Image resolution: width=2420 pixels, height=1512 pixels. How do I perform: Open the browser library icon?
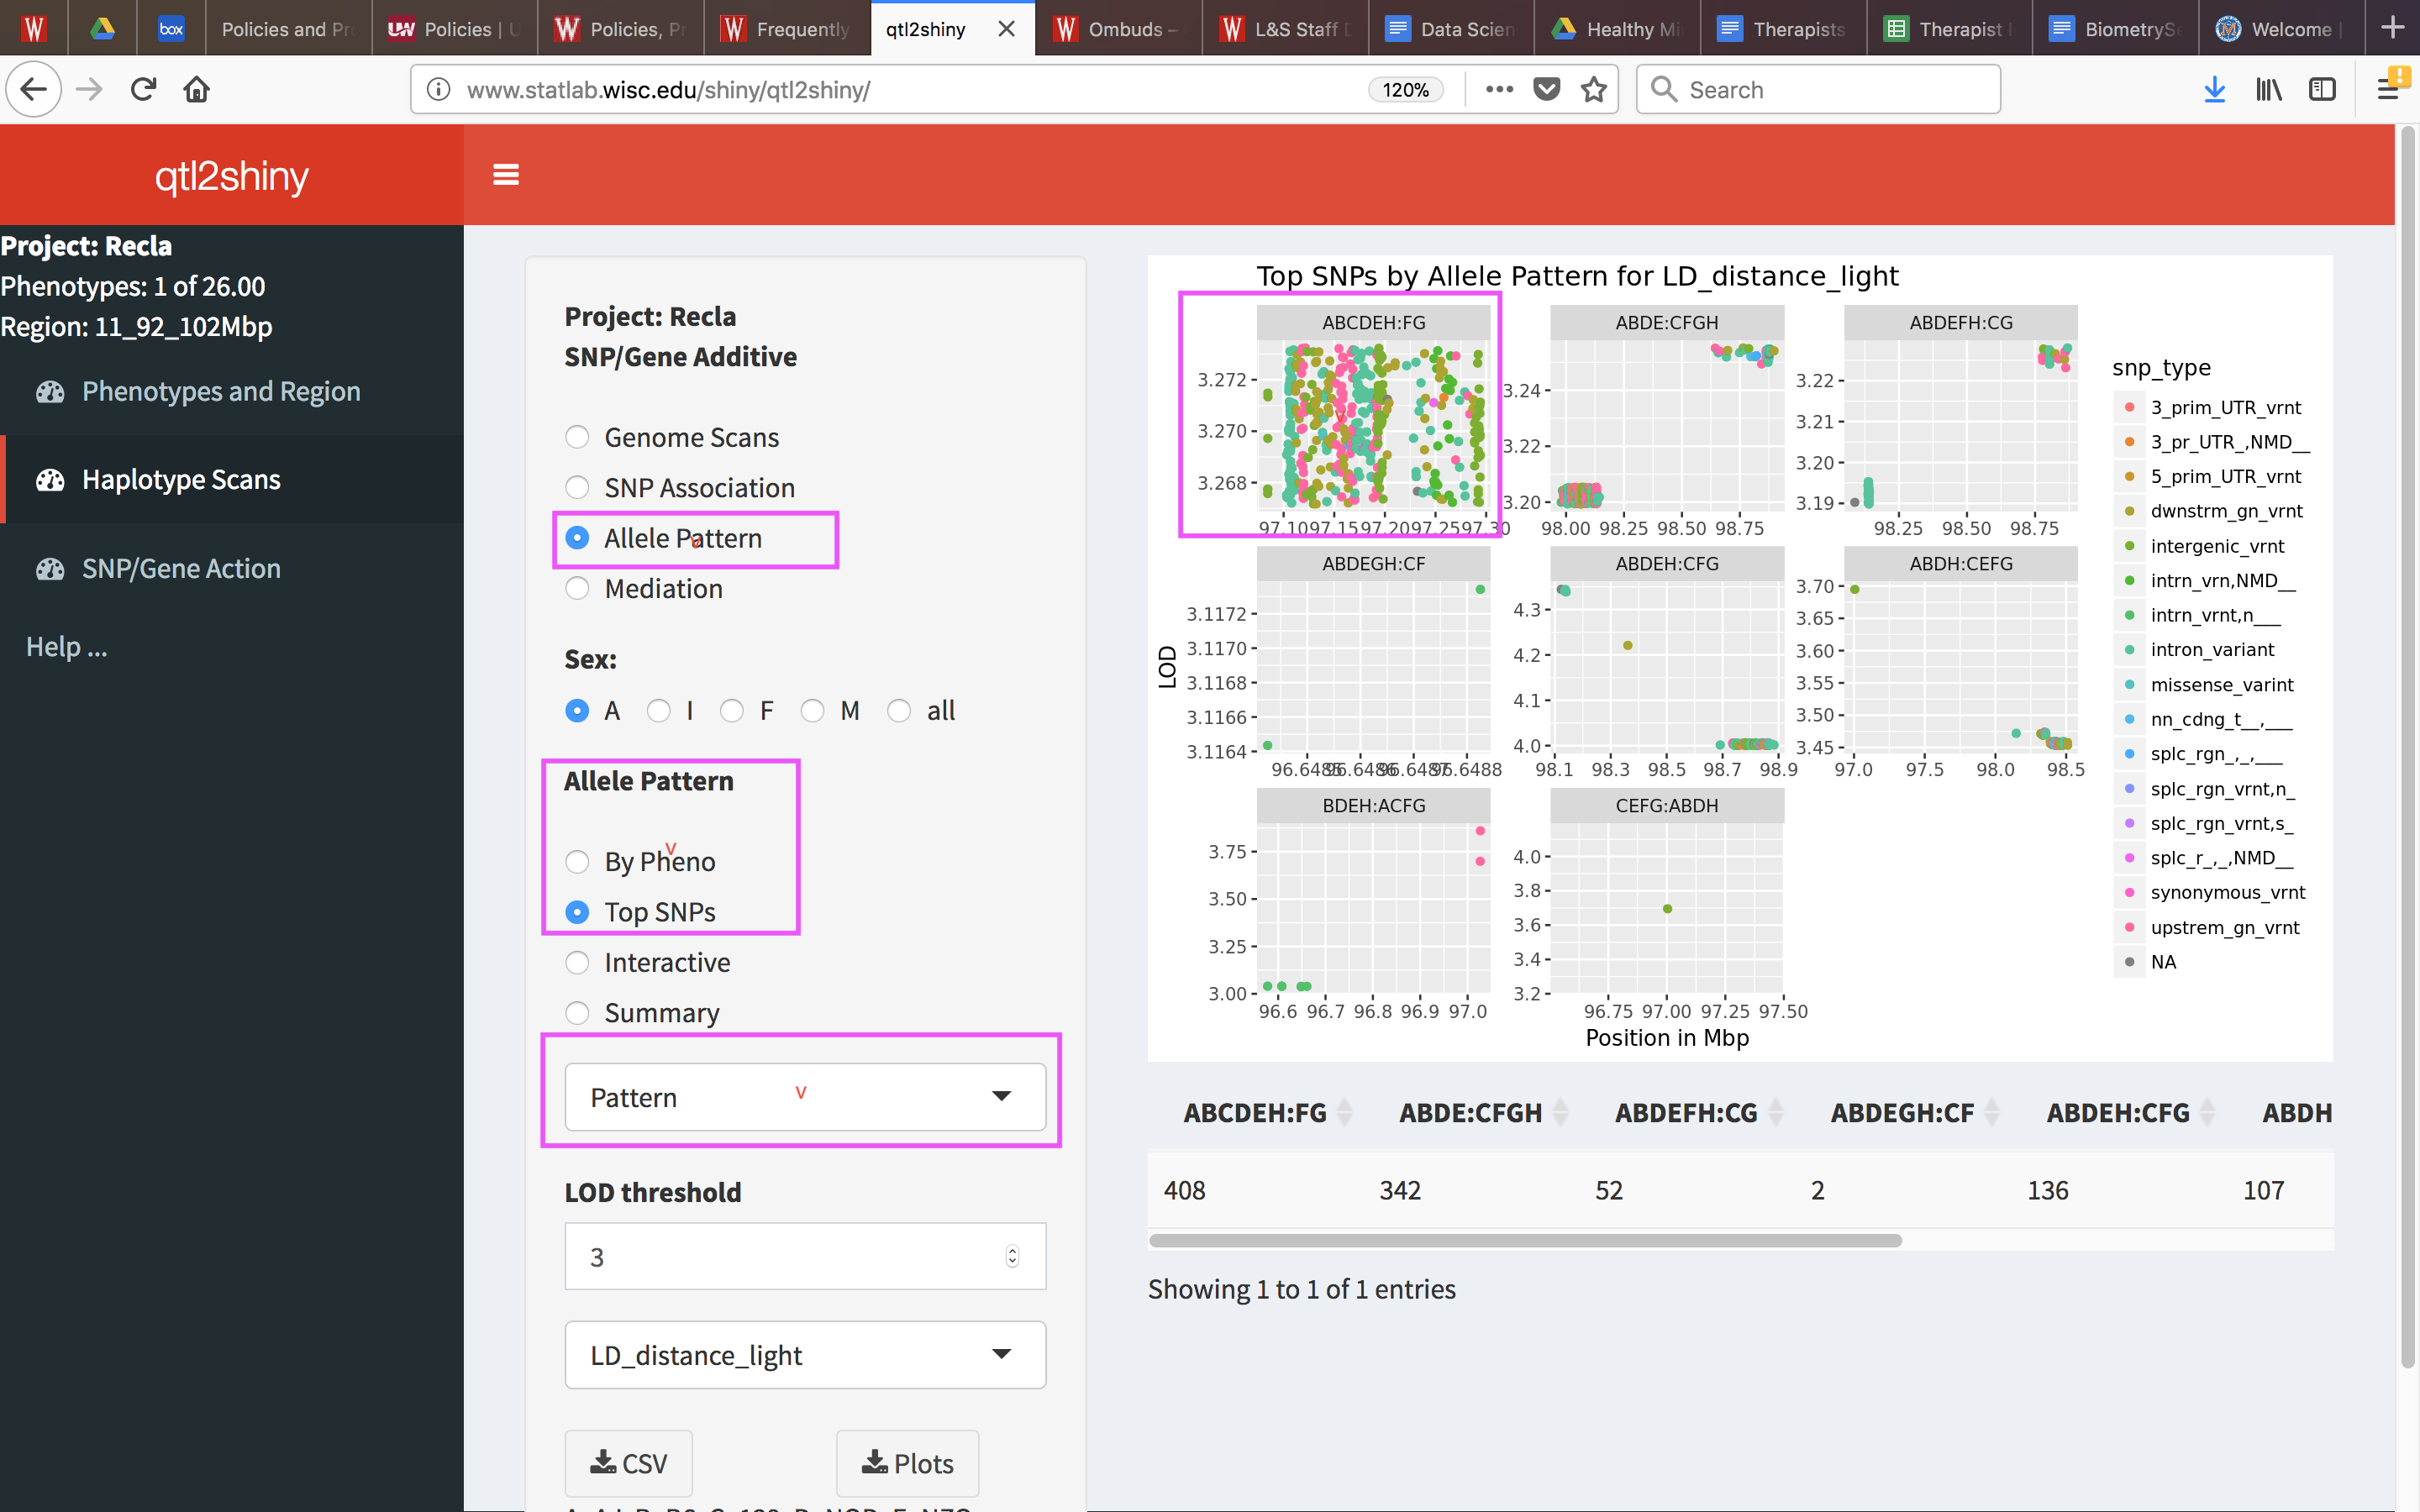[x=2269, y=89]
